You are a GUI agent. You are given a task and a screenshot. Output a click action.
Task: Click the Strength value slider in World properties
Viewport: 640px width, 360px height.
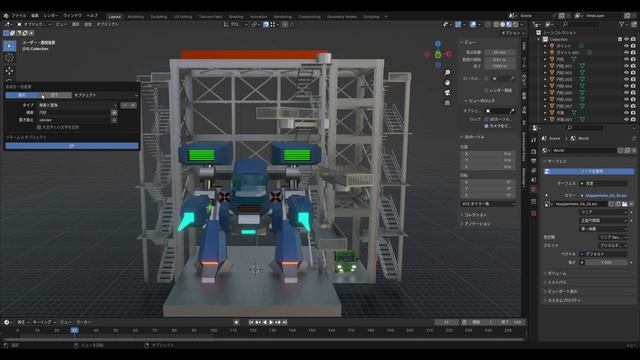pyautogui.click(x=606, y=262)
